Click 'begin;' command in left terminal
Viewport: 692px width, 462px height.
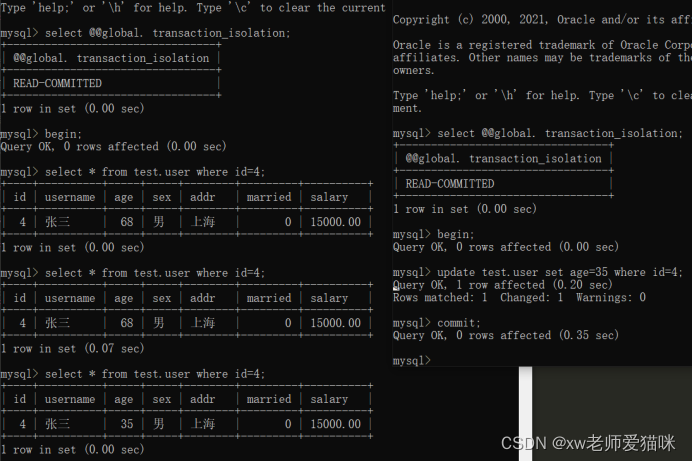click(63, 134)
